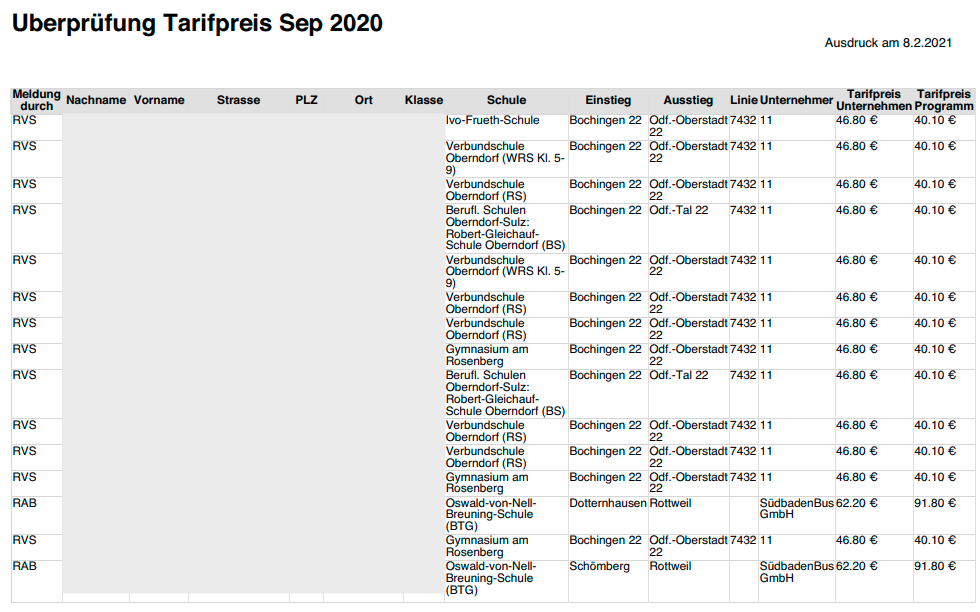Click the Linie column header
Viewport: 980px width, 612px height.
pos(744,100)
